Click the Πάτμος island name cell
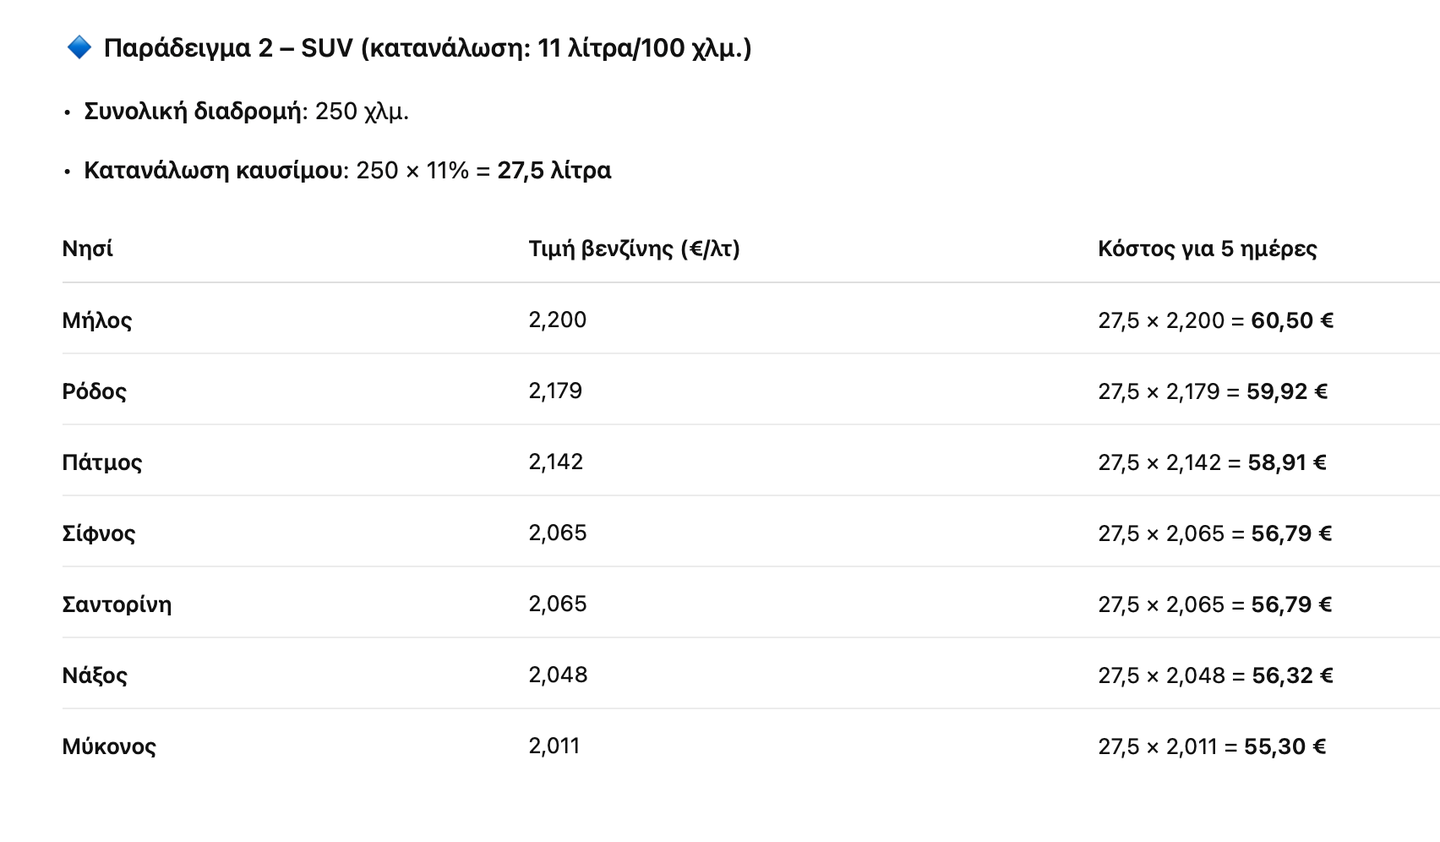This screenshot has height=842, width=1440. 102,463
